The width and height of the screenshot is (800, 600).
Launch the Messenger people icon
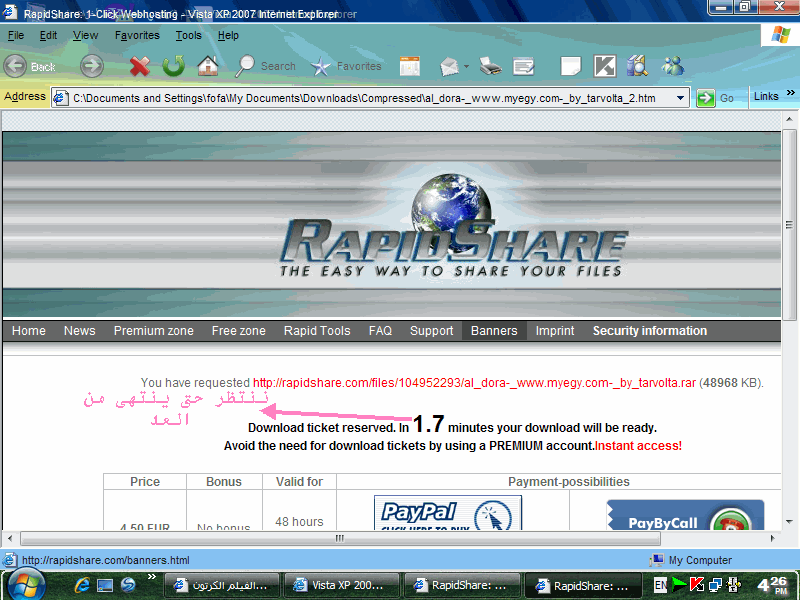click(x=672, y=66)
